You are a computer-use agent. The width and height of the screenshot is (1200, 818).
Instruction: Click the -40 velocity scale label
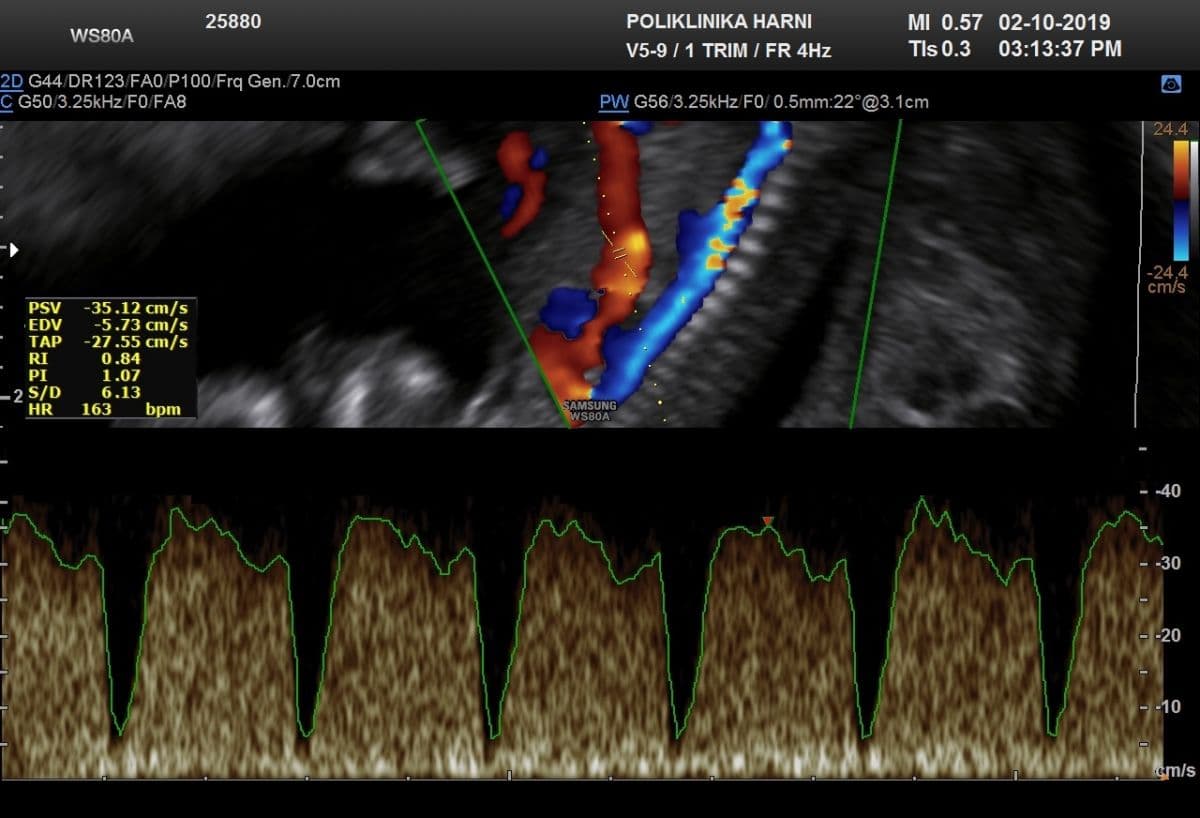click(x=1168, y=491)
